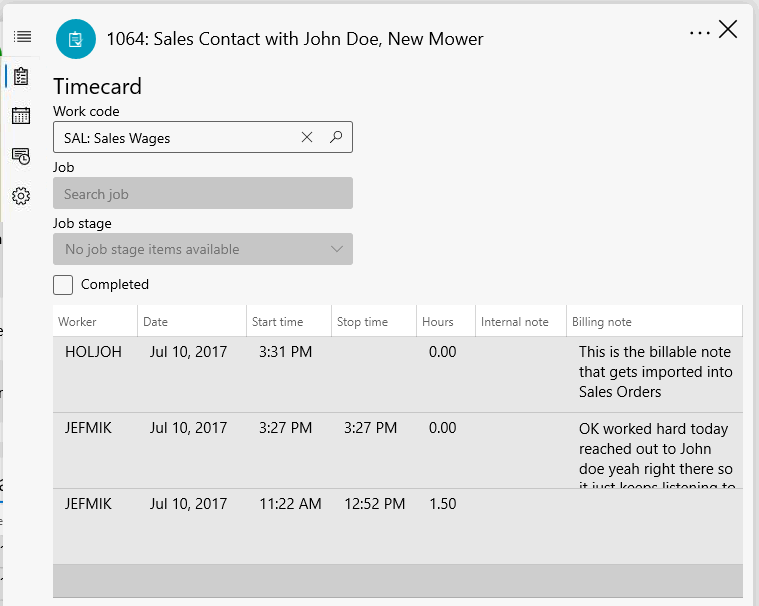Click the Start time column header
Image resolution: width=759 pixels, height=606 pixels.
[278, 322]
